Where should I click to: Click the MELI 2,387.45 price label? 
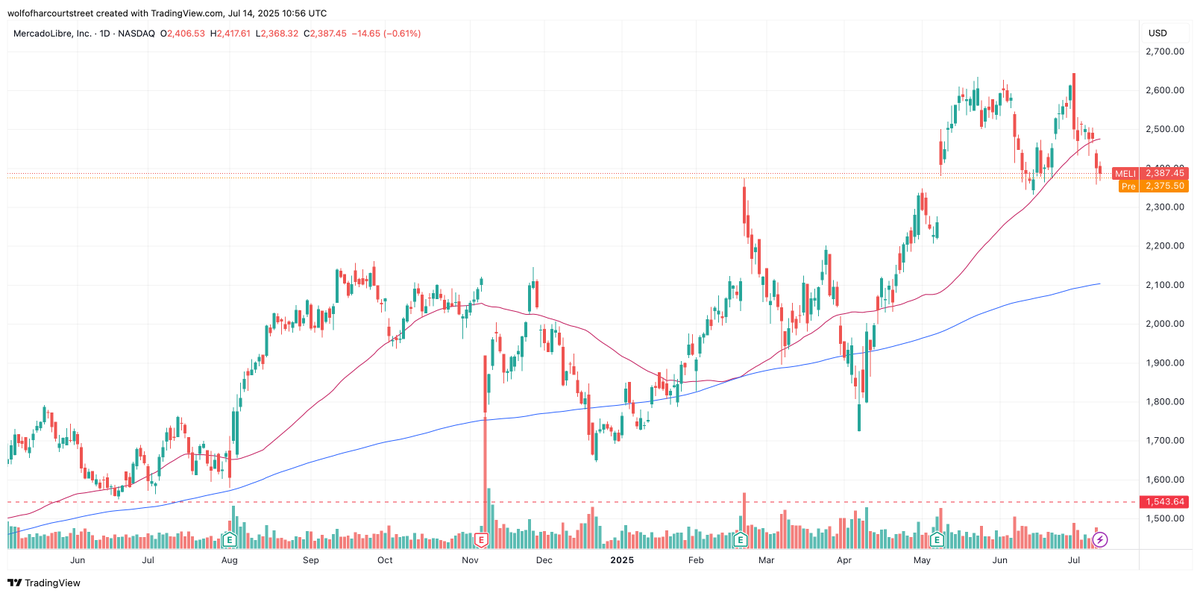(x=1151, y=173)
